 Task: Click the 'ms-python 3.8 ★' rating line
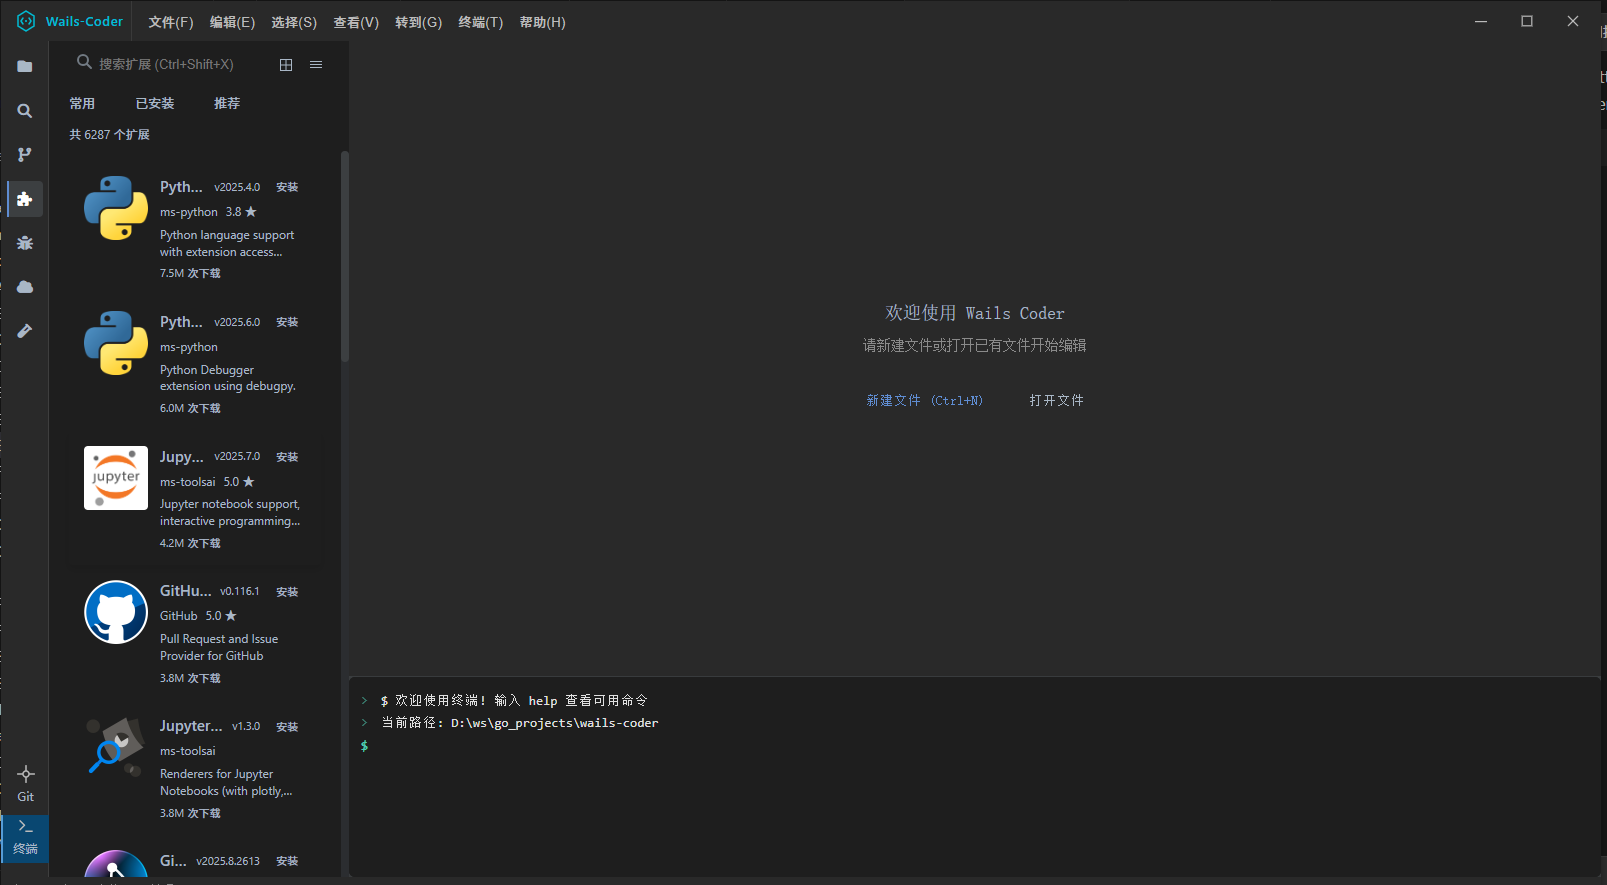pyautogui.click(x=208, y=212)
